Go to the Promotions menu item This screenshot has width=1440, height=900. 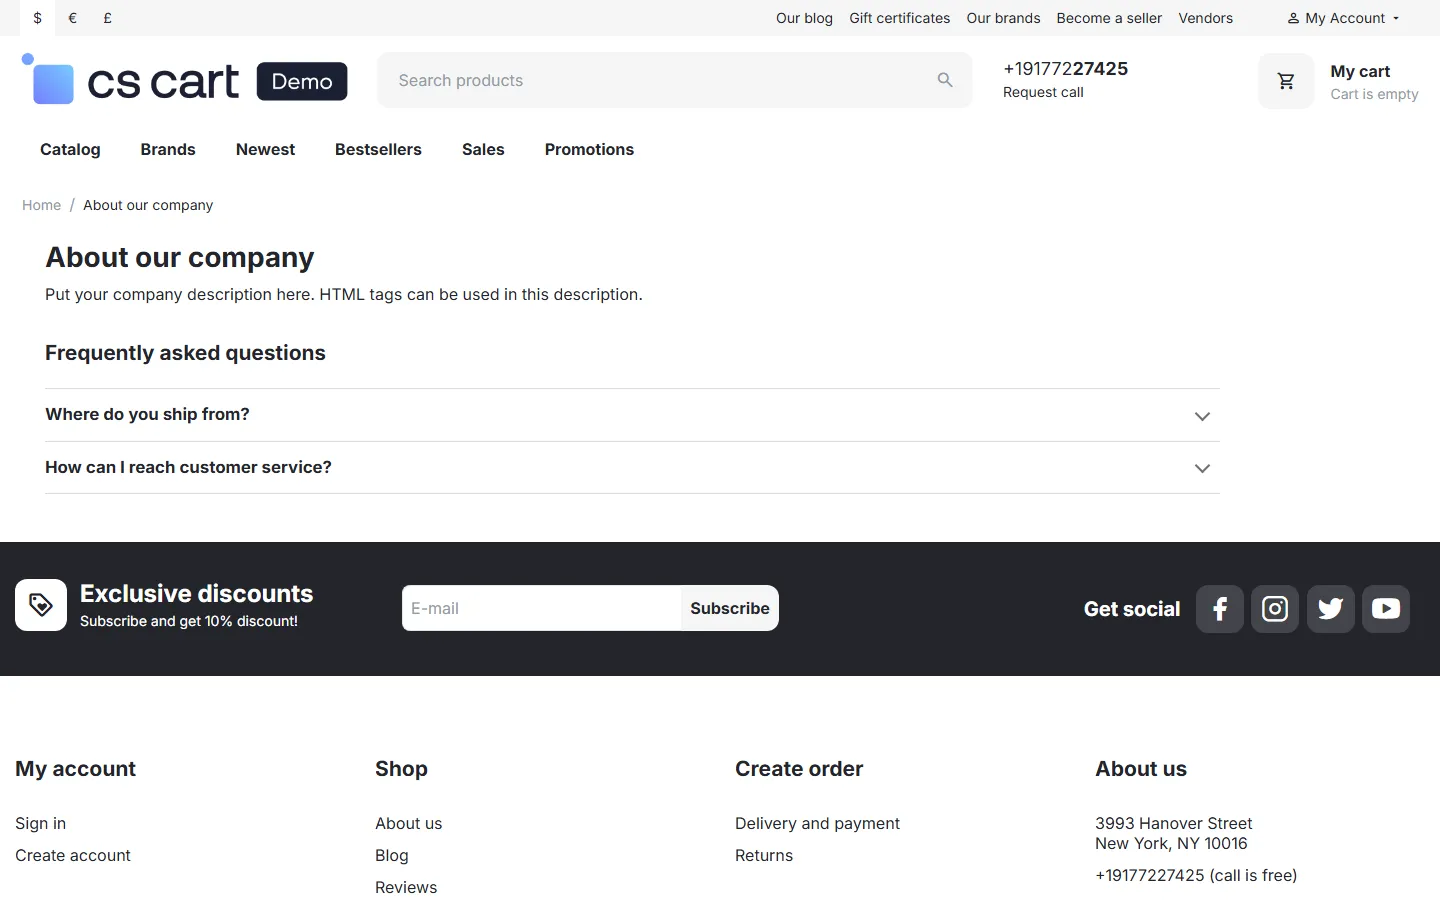[x=589, y=149]
